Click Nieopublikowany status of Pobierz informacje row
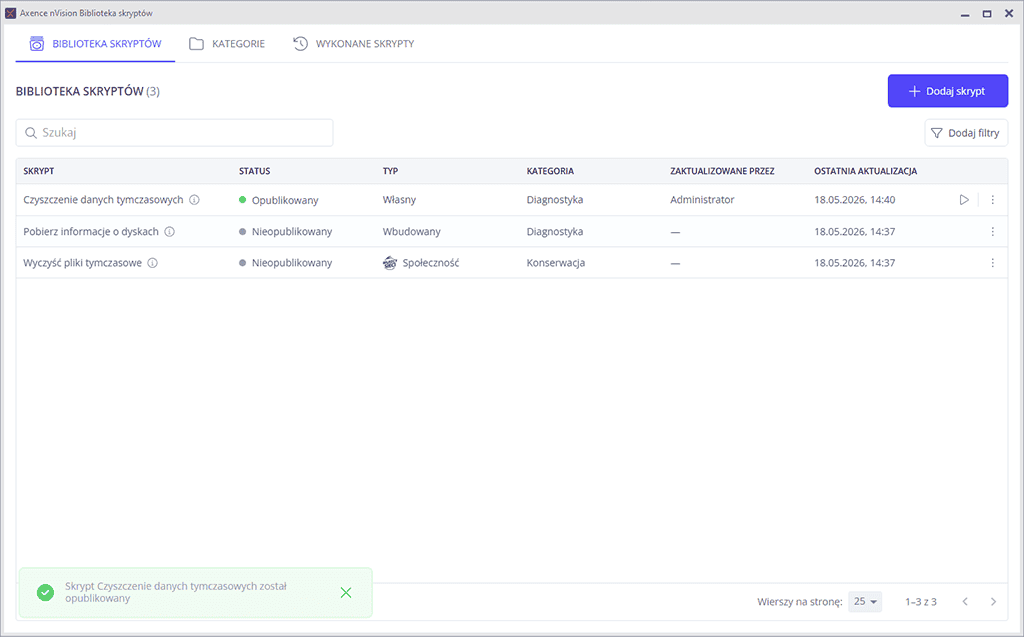Viewport: 1024px width, 637px height. pos(285,231)
